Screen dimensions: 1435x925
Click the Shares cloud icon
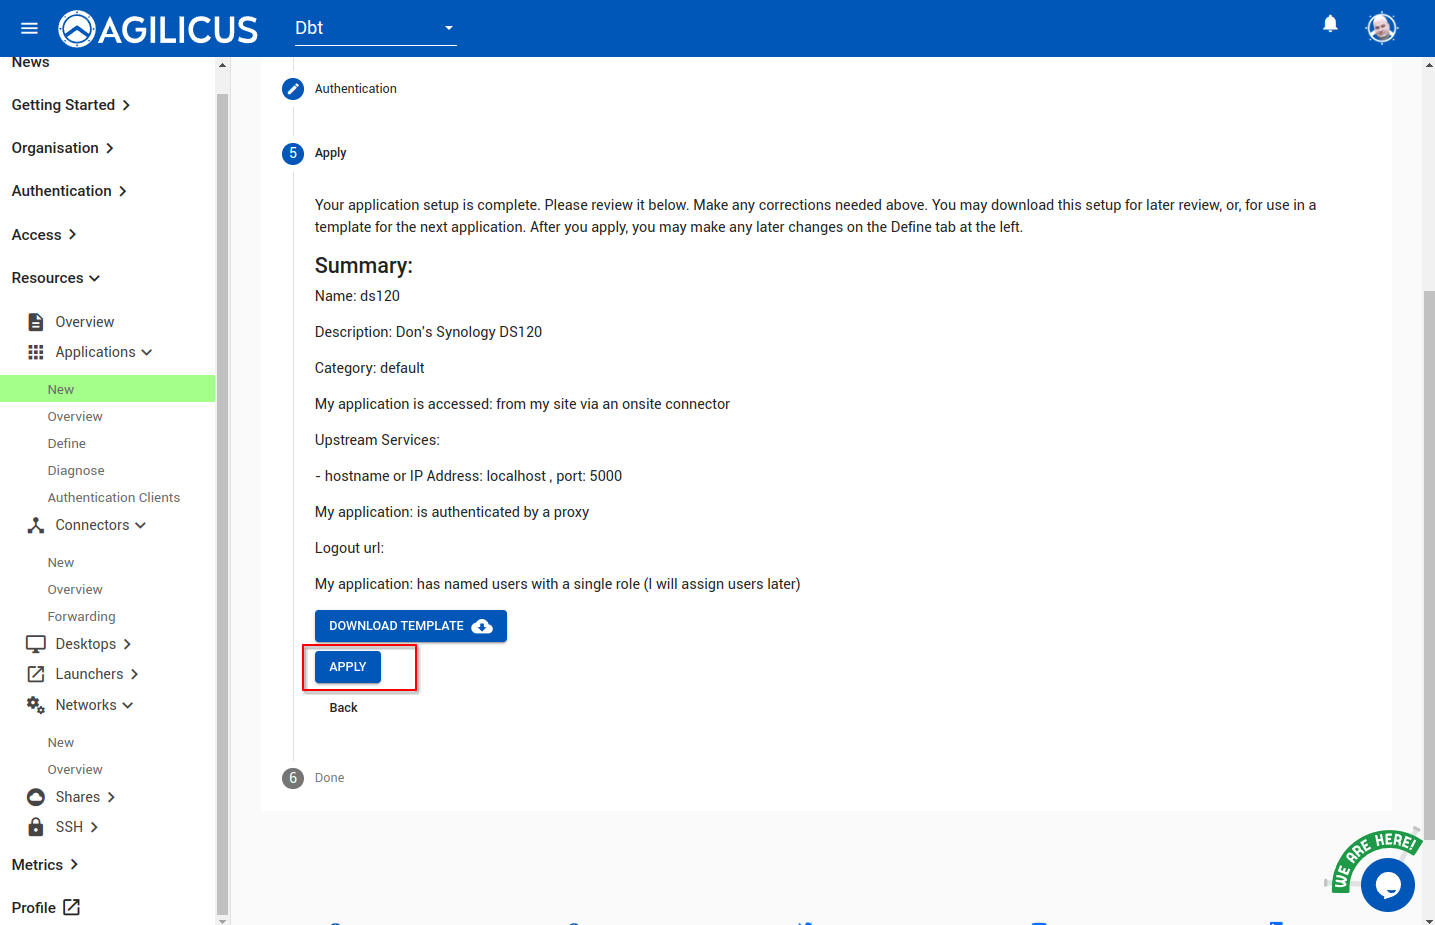pyautogui.click(x=36, y=797)
